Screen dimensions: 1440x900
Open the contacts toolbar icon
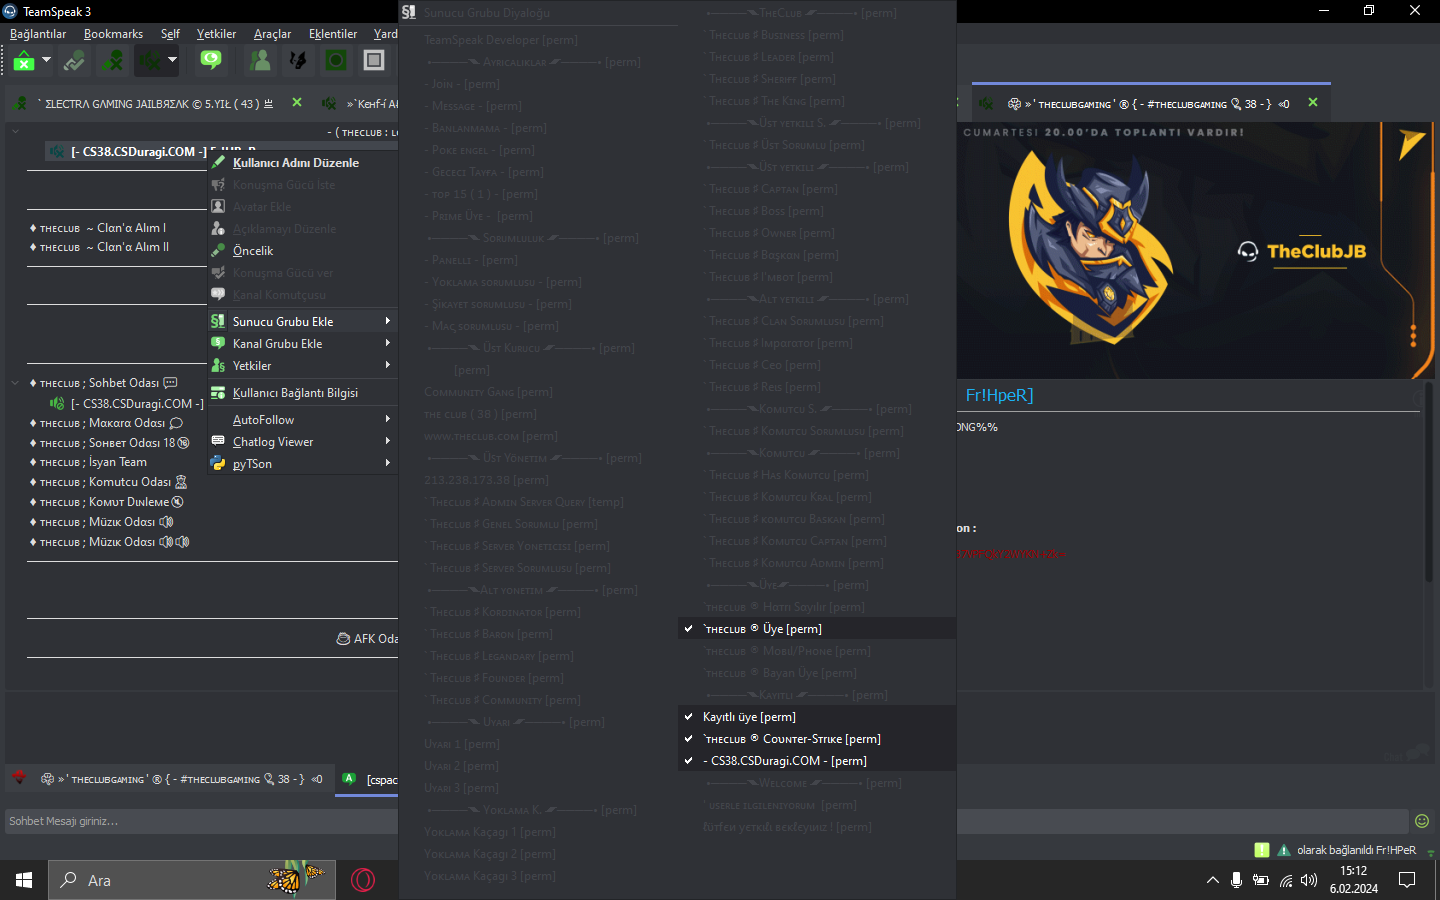[261, 61]
